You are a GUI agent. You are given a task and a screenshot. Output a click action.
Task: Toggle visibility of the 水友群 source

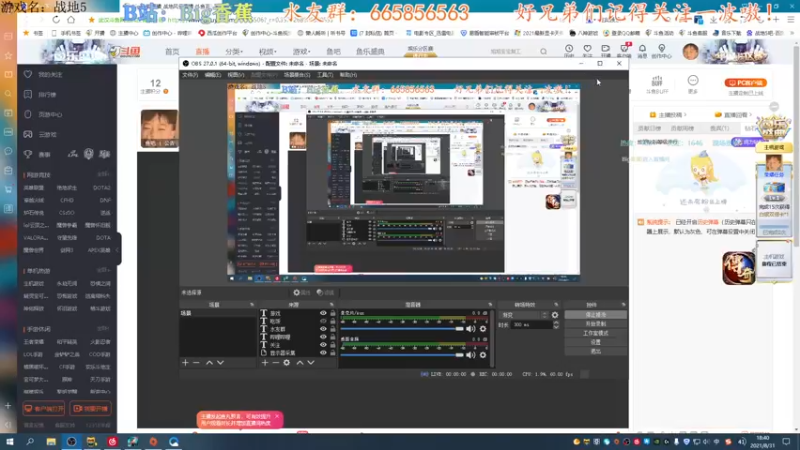click(x=323, y=329)
